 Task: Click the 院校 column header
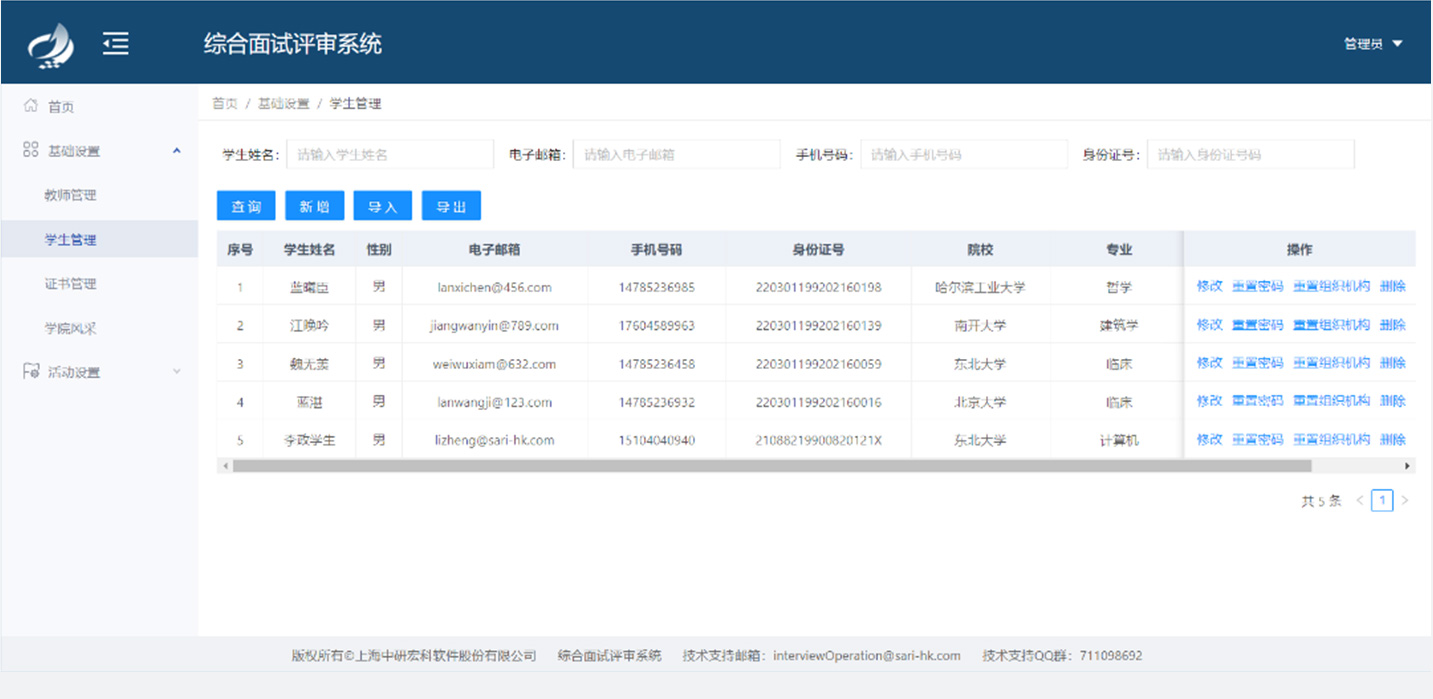[x=980, y=249]
